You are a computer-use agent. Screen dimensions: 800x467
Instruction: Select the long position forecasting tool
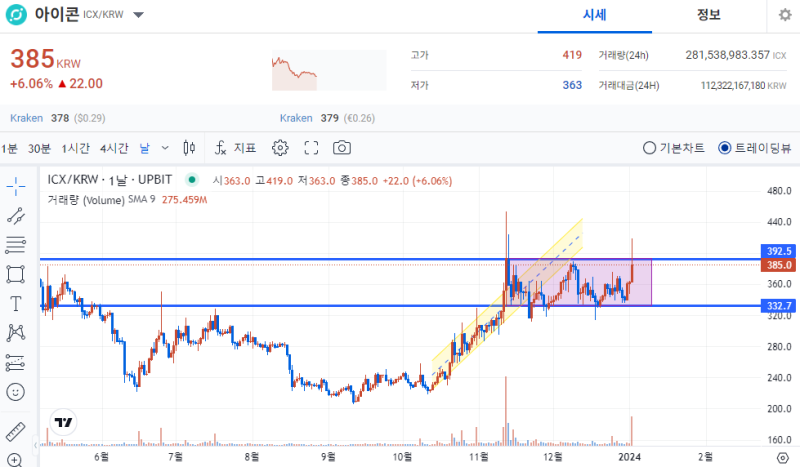pos(16,363)
